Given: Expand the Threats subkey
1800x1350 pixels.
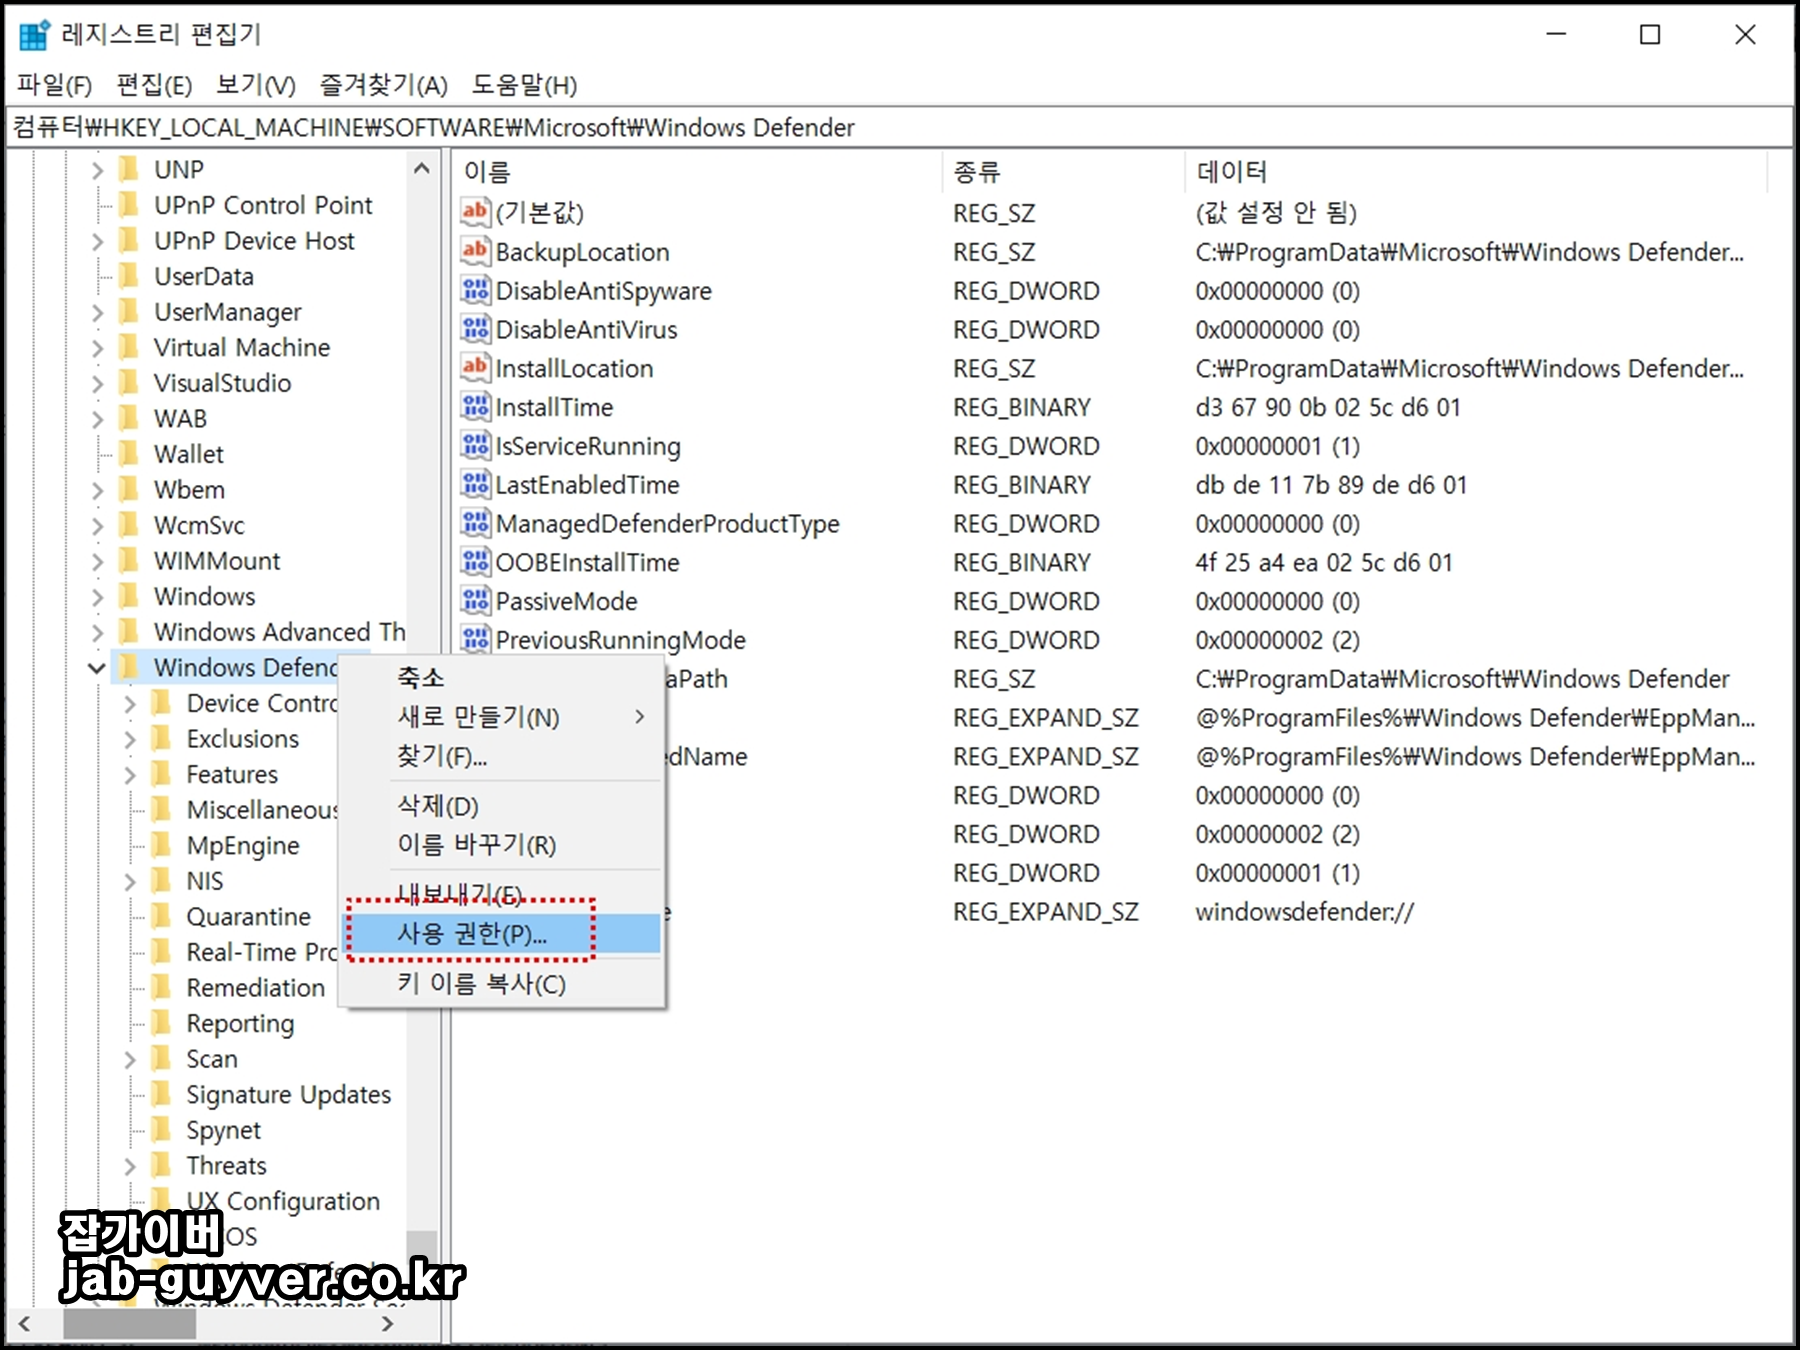Looking at the screenshot, I should (130, 1166).
